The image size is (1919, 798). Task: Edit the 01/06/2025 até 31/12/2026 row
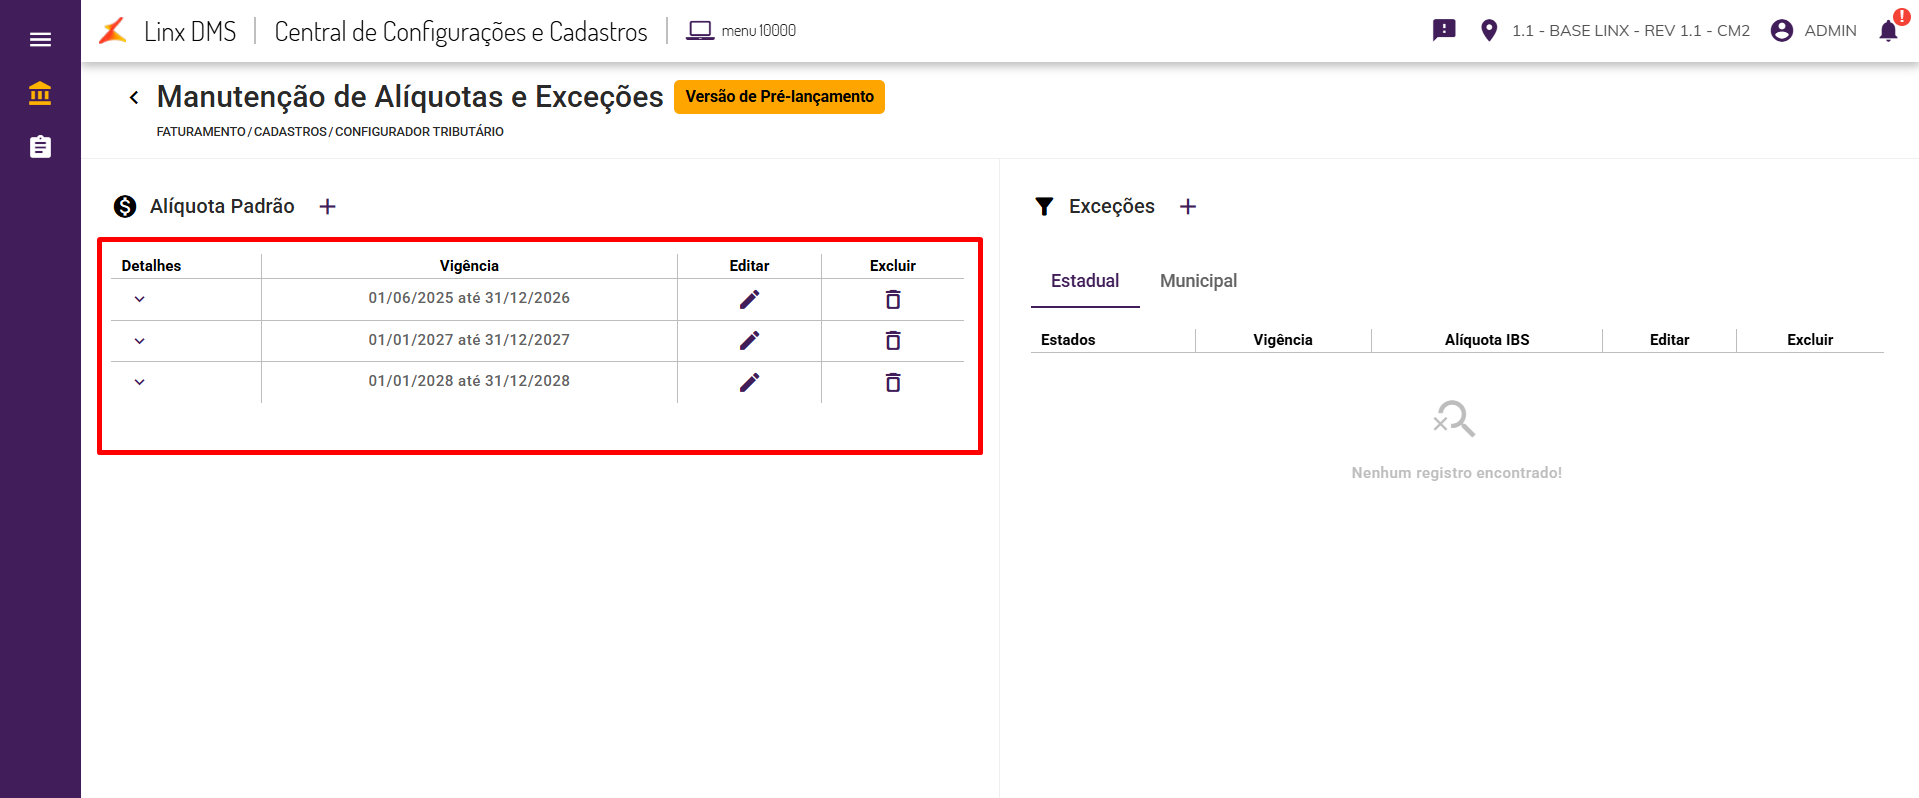click(x=749, y=299)
